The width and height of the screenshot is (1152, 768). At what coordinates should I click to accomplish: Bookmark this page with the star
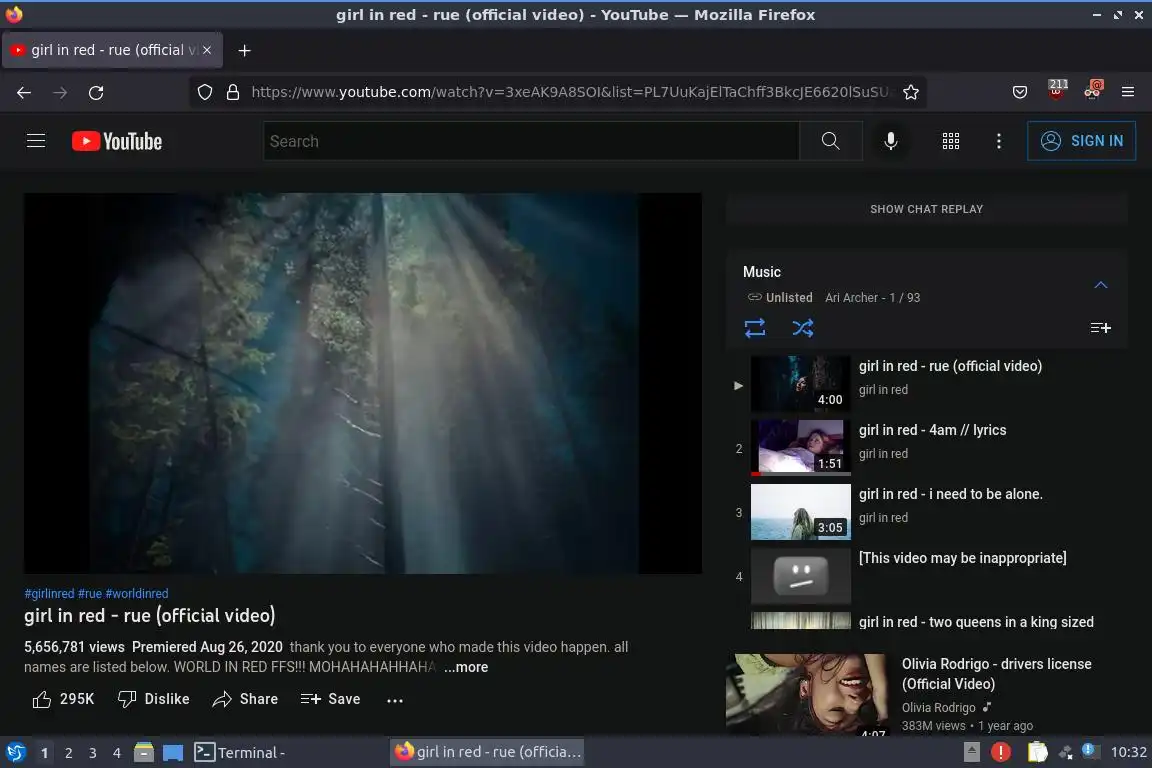[x=911, y=92]
